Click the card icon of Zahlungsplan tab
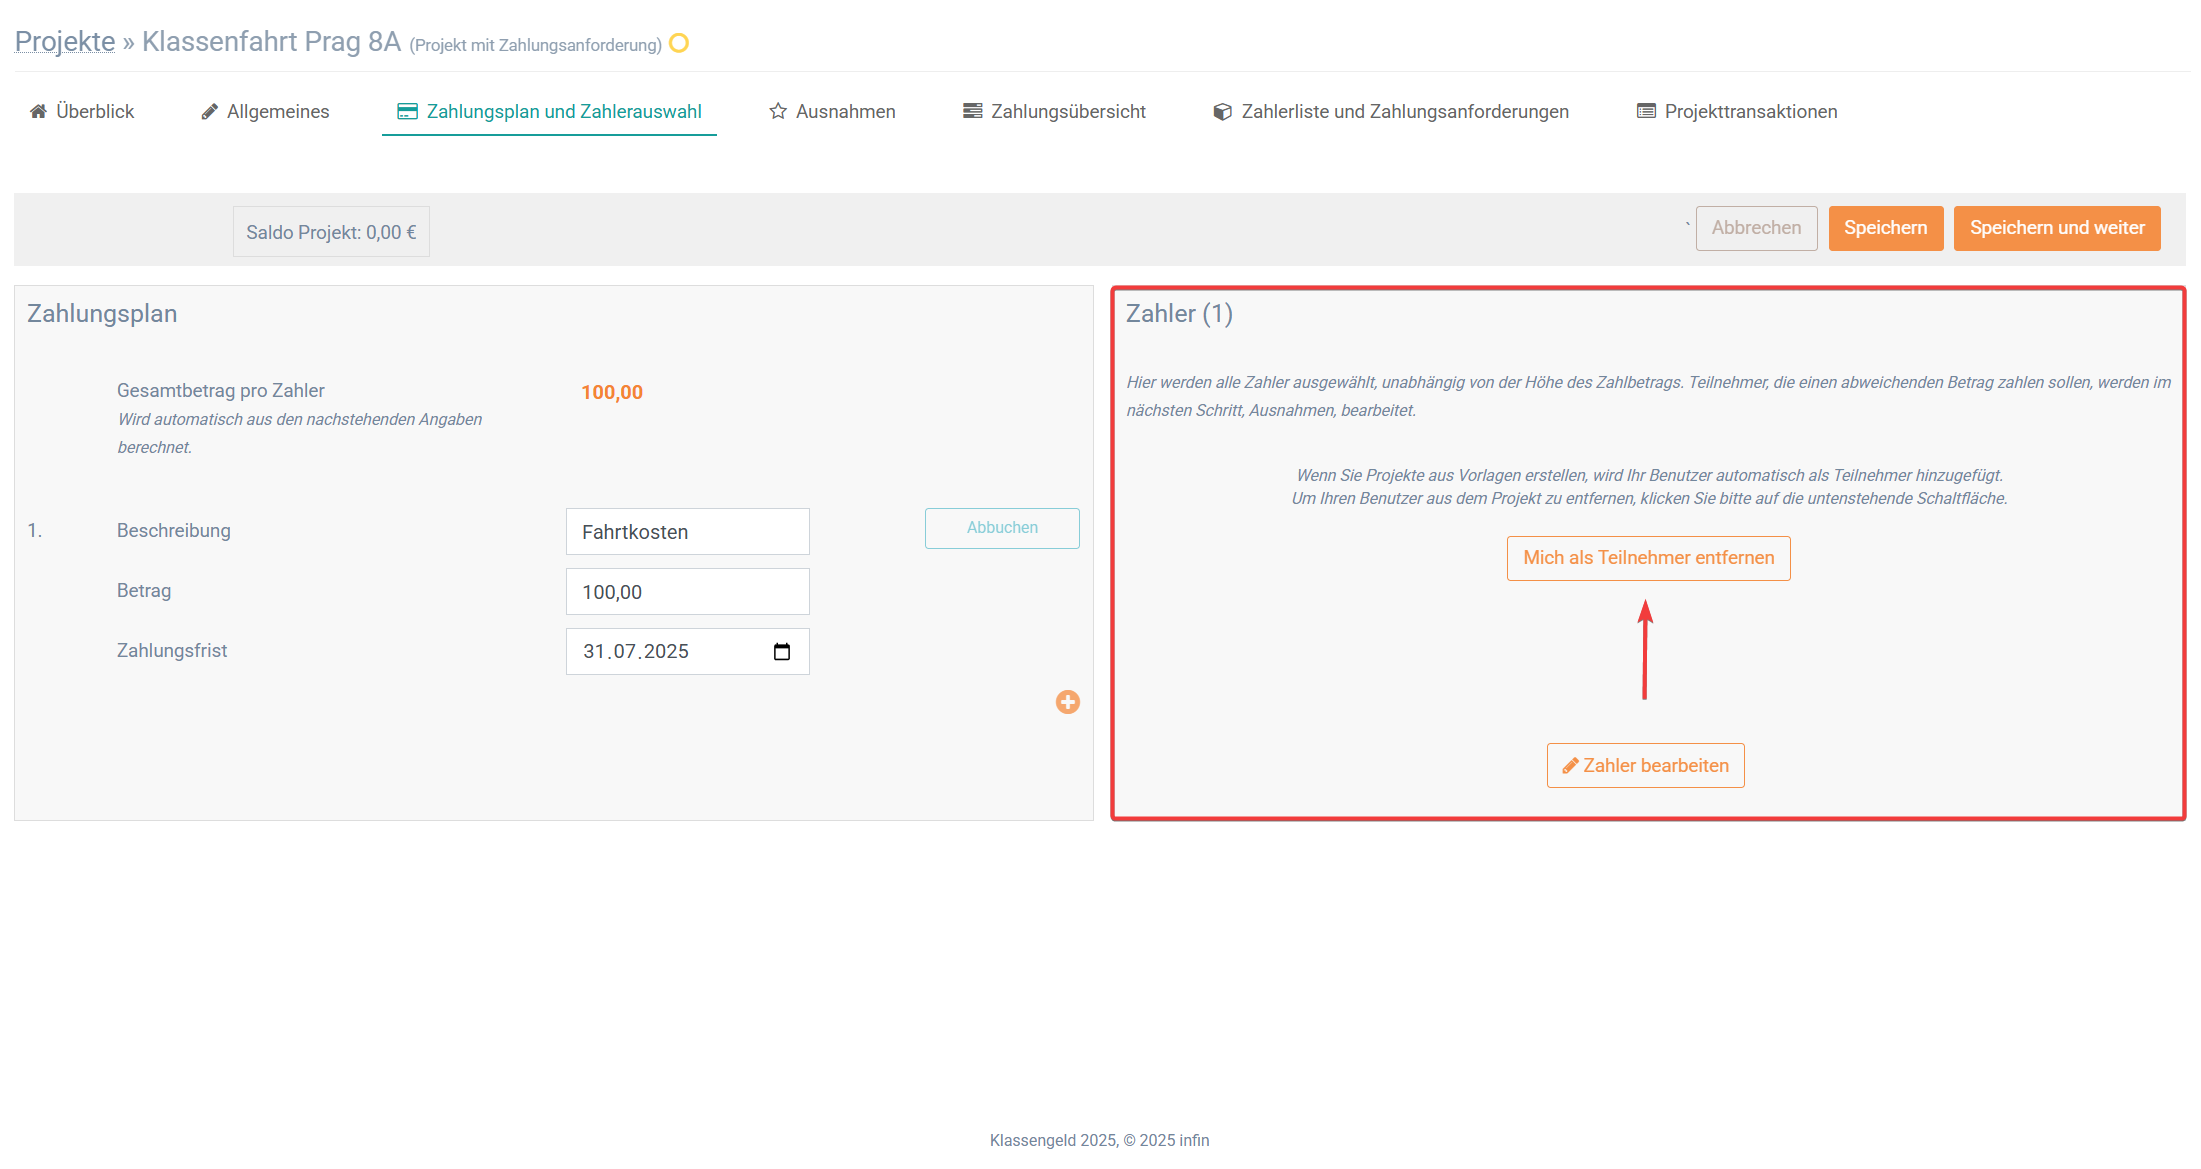The width and height of the screenshot is (2201, 1169). (407, 111)
